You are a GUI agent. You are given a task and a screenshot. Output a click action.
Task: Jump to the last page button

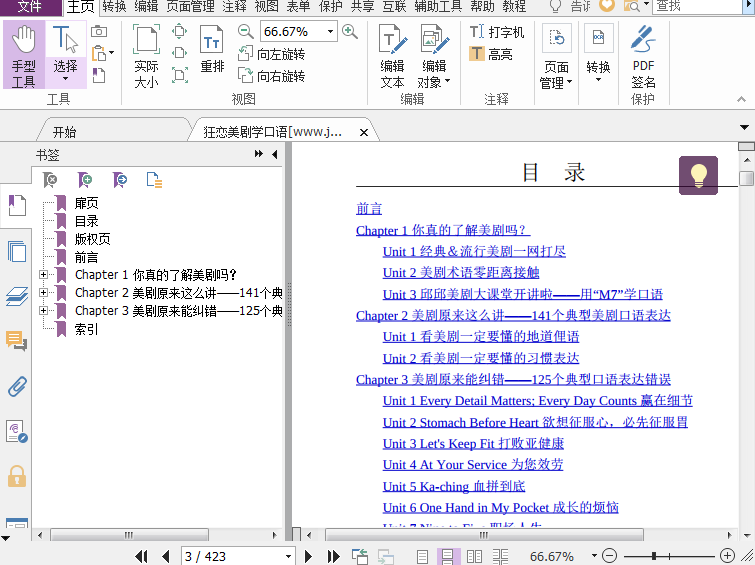333,557
